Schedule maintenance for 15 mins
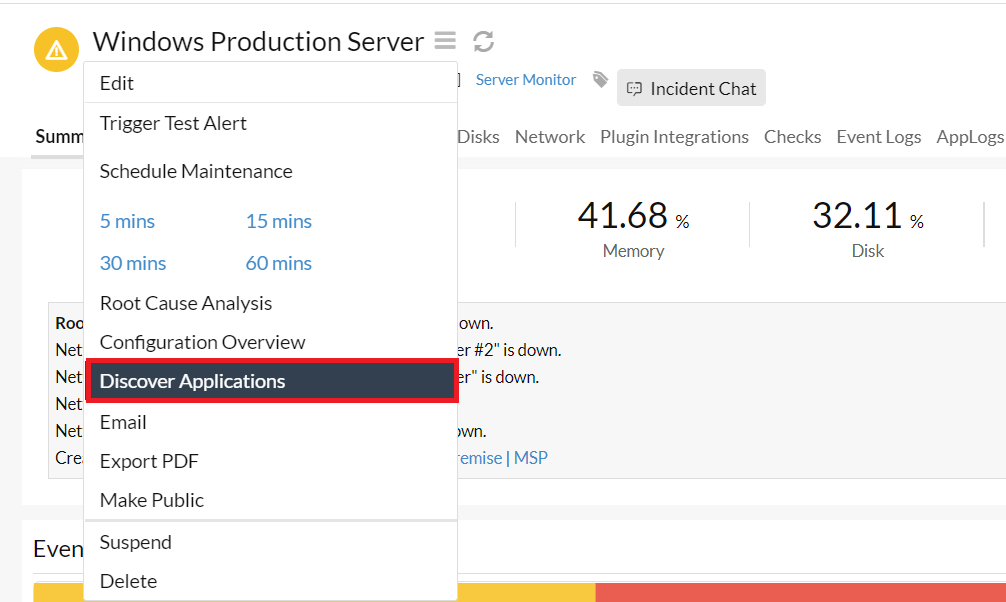The height and width of the screenshot is (602, 1006). (x=278, y=221)
